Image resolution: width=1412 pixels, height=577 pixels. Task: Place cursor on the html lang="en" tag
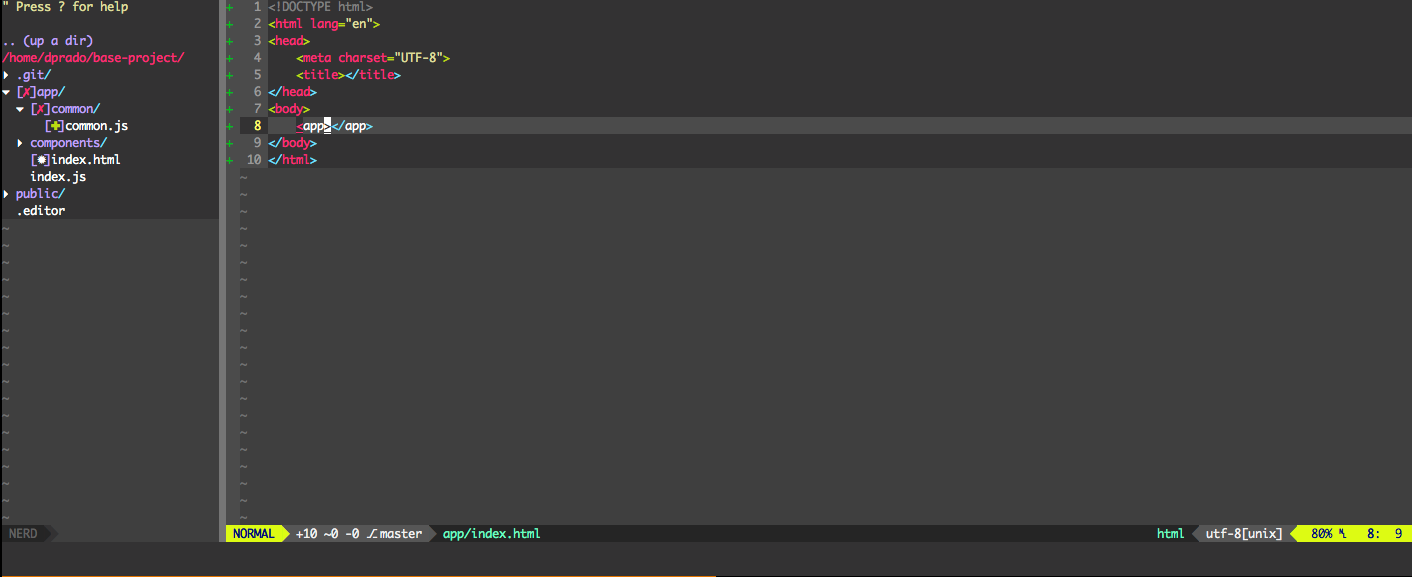[x=324, y=24]
